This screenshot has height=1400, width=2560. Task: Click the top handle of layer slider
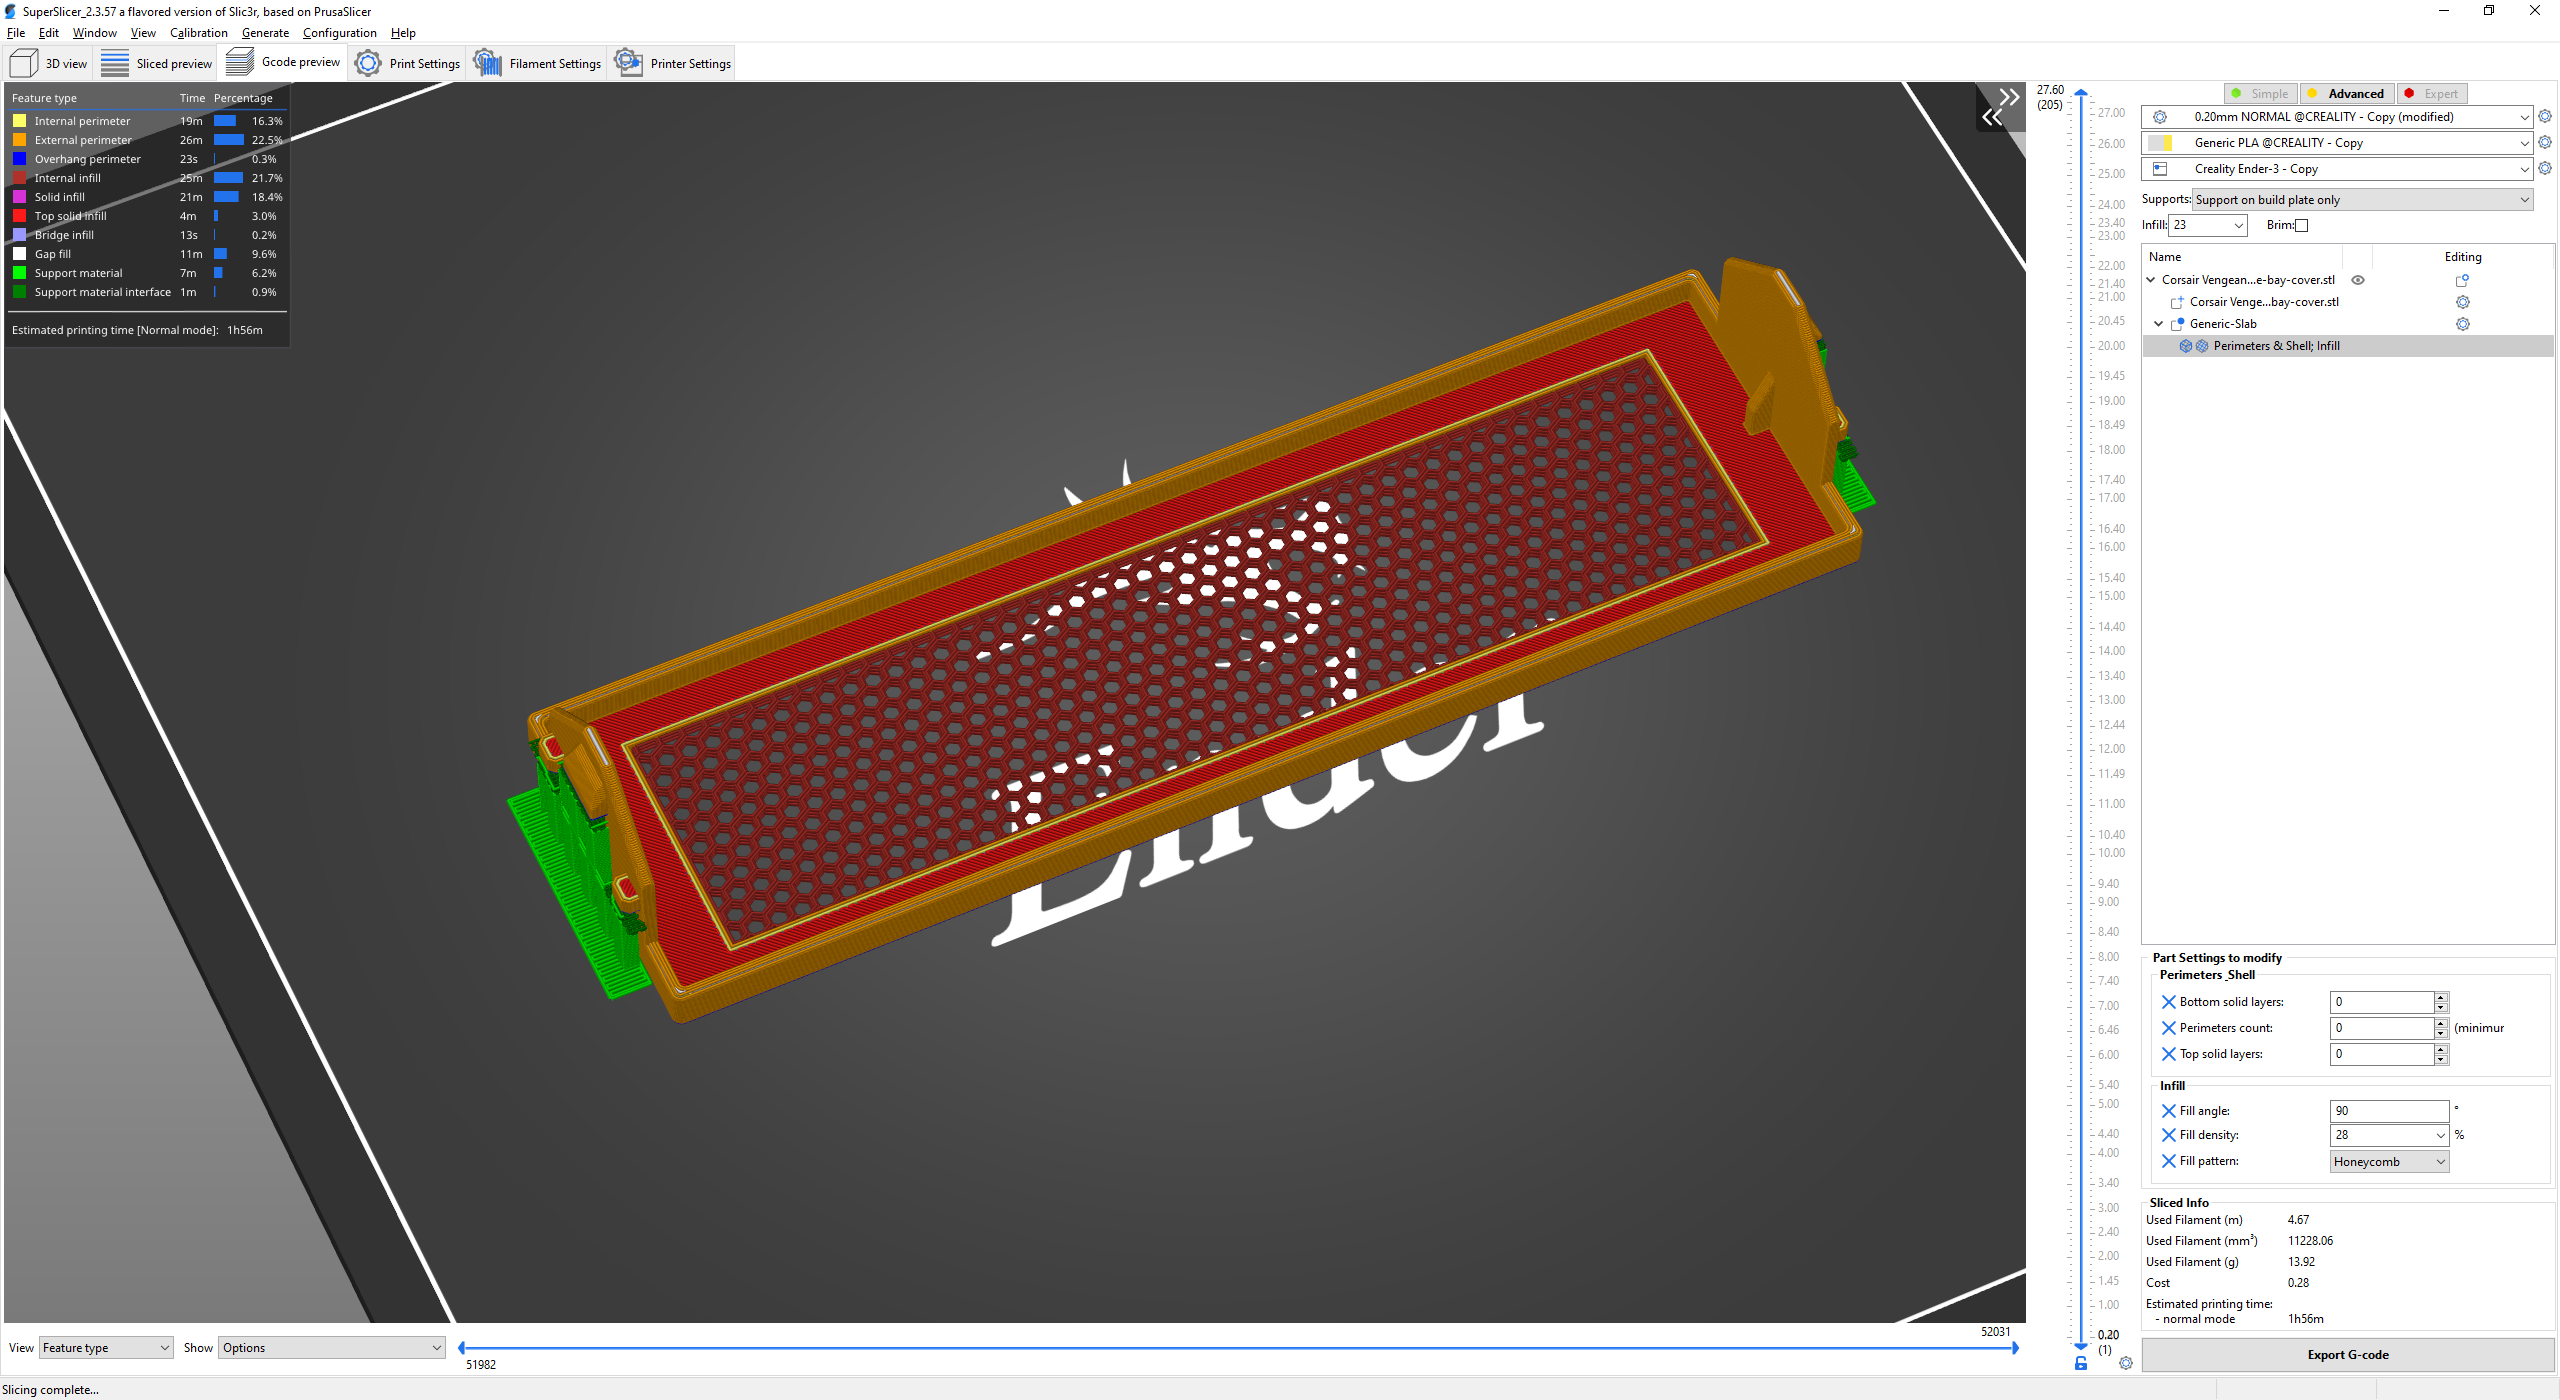[2081, 92]
